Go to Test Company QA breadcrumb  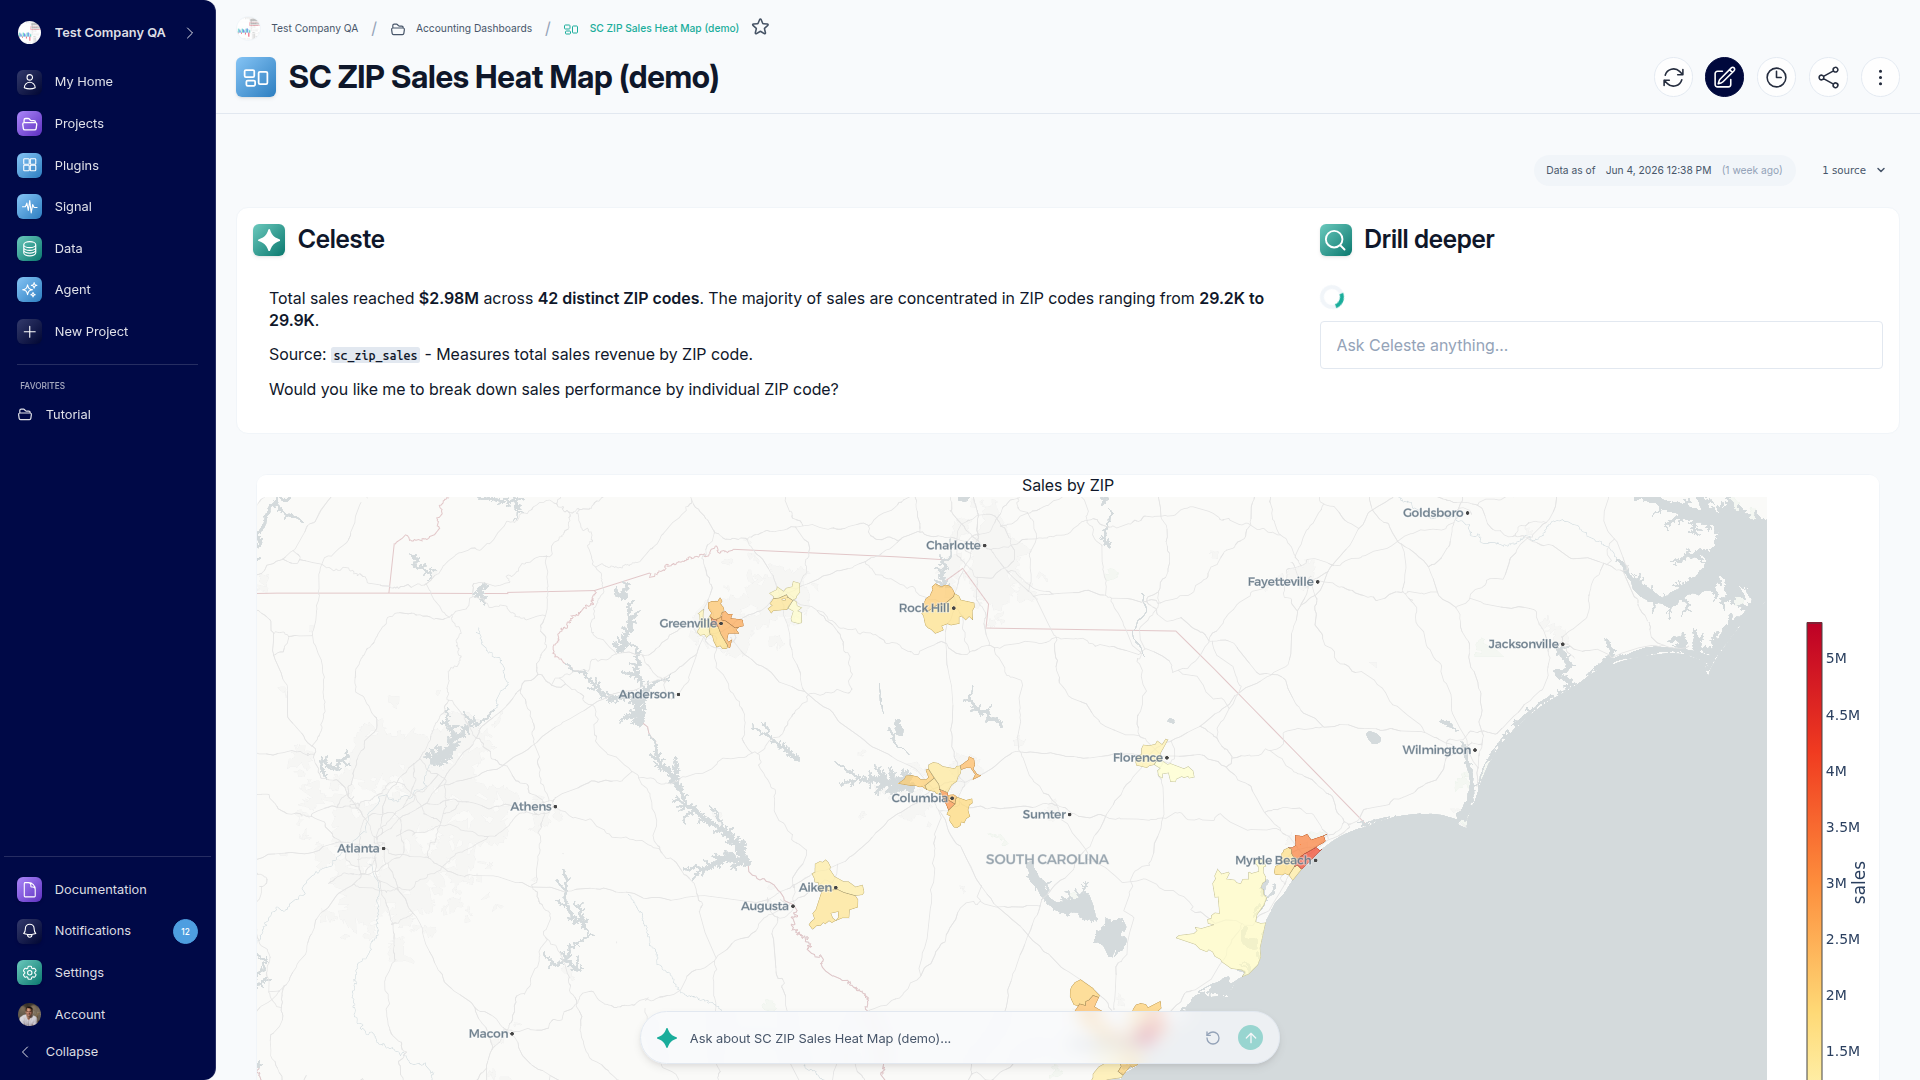(314, 28)
